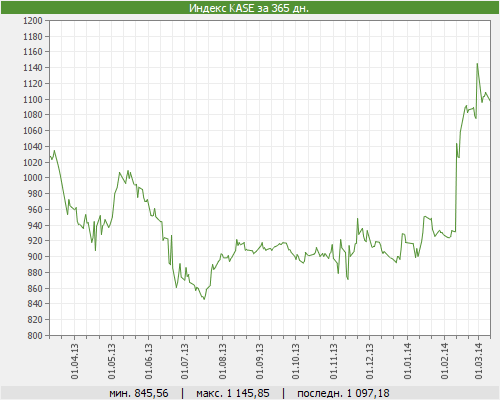The width and height of the screenshot is (500, 400).
Task: Click the 800 value on the vertical axis
Action: [35, 335]
